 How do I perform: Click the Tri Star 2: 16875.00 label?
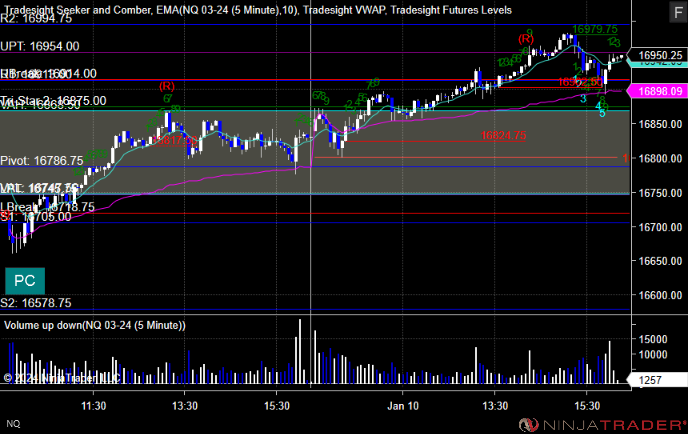pos(53,100)
